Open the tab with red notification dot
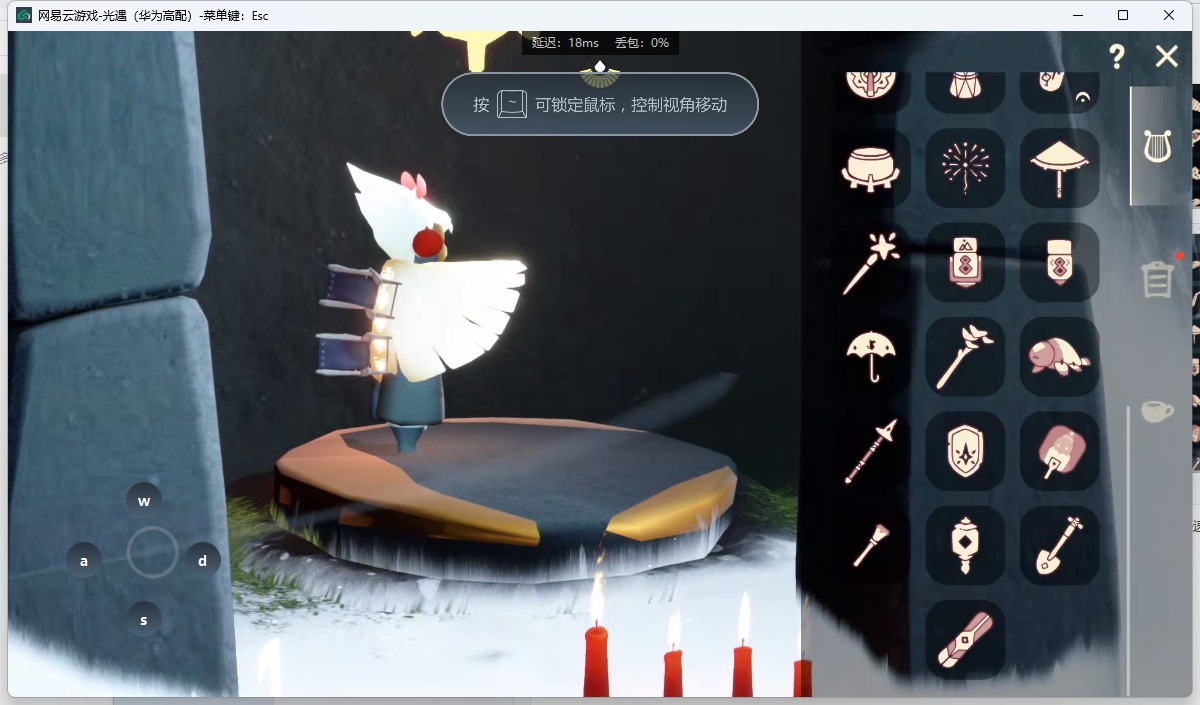This screenshot has height=705, width=1200. 1157,279
